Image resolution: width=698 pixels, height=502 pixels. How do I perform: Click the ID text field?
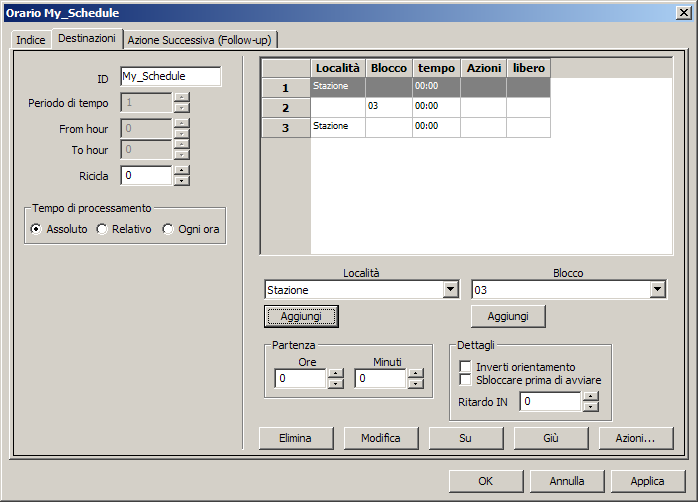170,77
